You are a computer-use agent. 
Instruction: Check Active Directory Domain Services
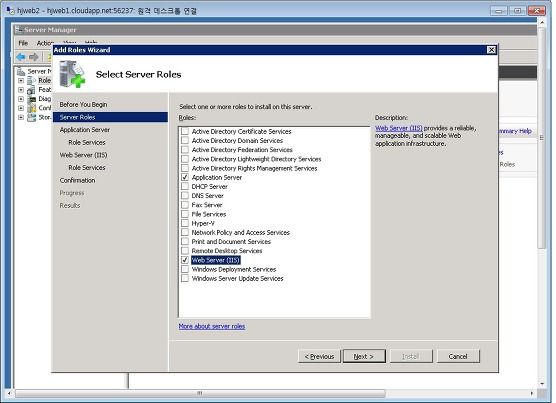(x=185, y=140)
